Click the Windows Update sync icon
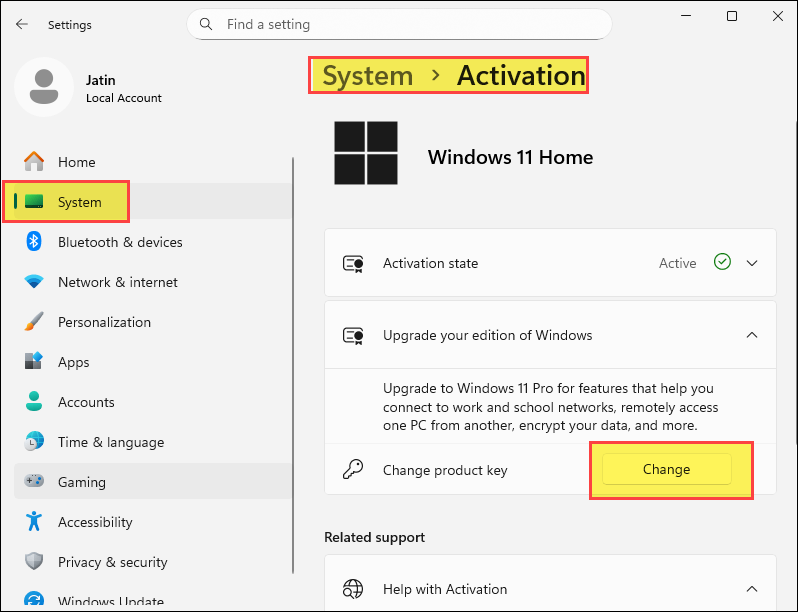The height and width of the screenshot is (612, 798). pos(34,601)
